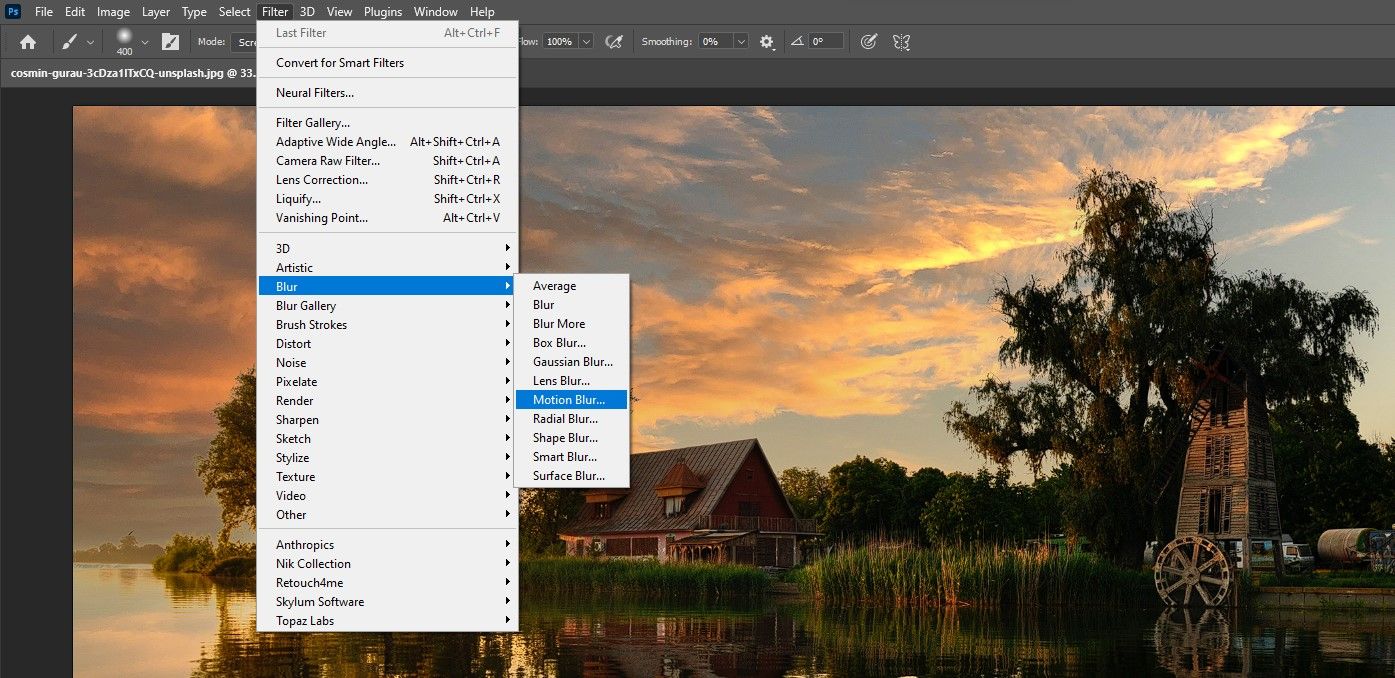The image size is (1395, 678).
Task: Open the smoothing options gear icon
Action: pyautogui.click(x=767, y=42)
